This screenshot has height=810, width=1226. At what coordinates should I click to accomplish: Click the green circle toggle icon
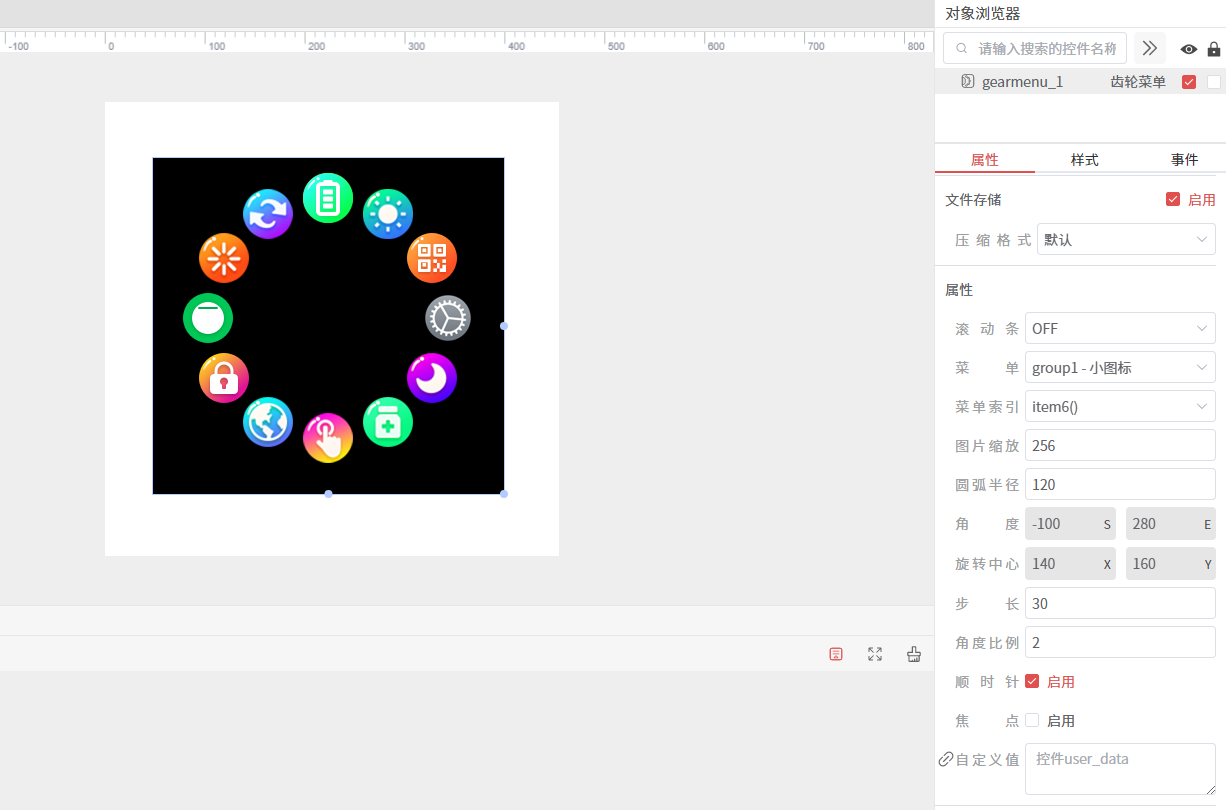208,318
